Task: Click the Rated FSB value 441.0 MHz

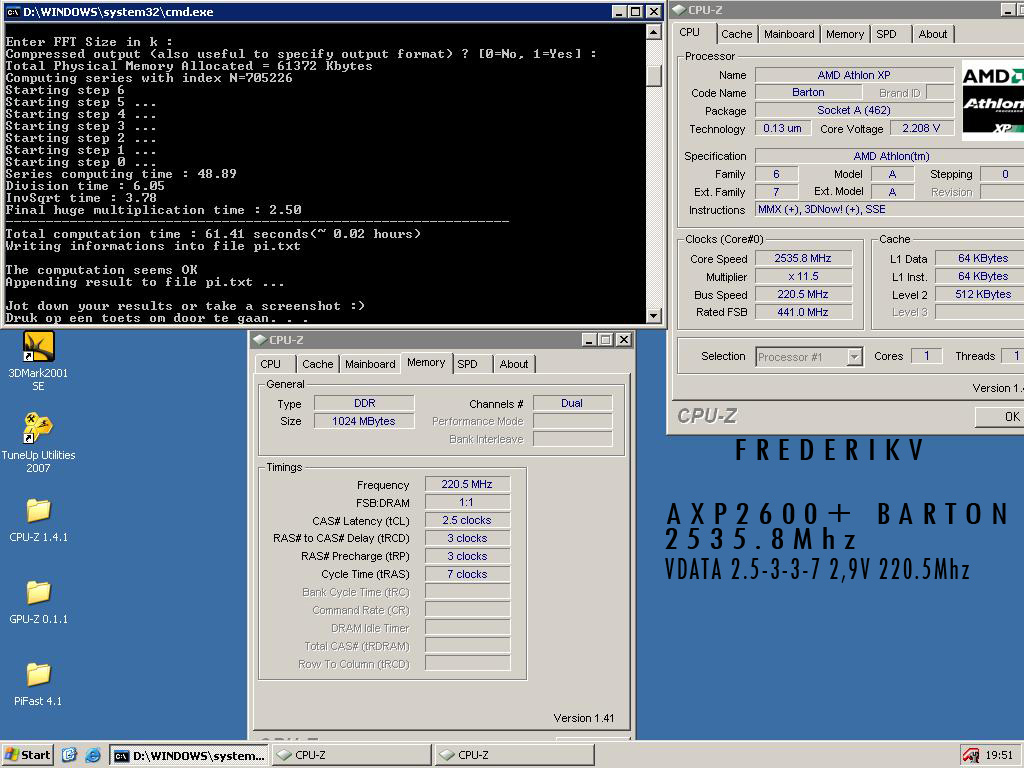Action: tap(803, 312)
